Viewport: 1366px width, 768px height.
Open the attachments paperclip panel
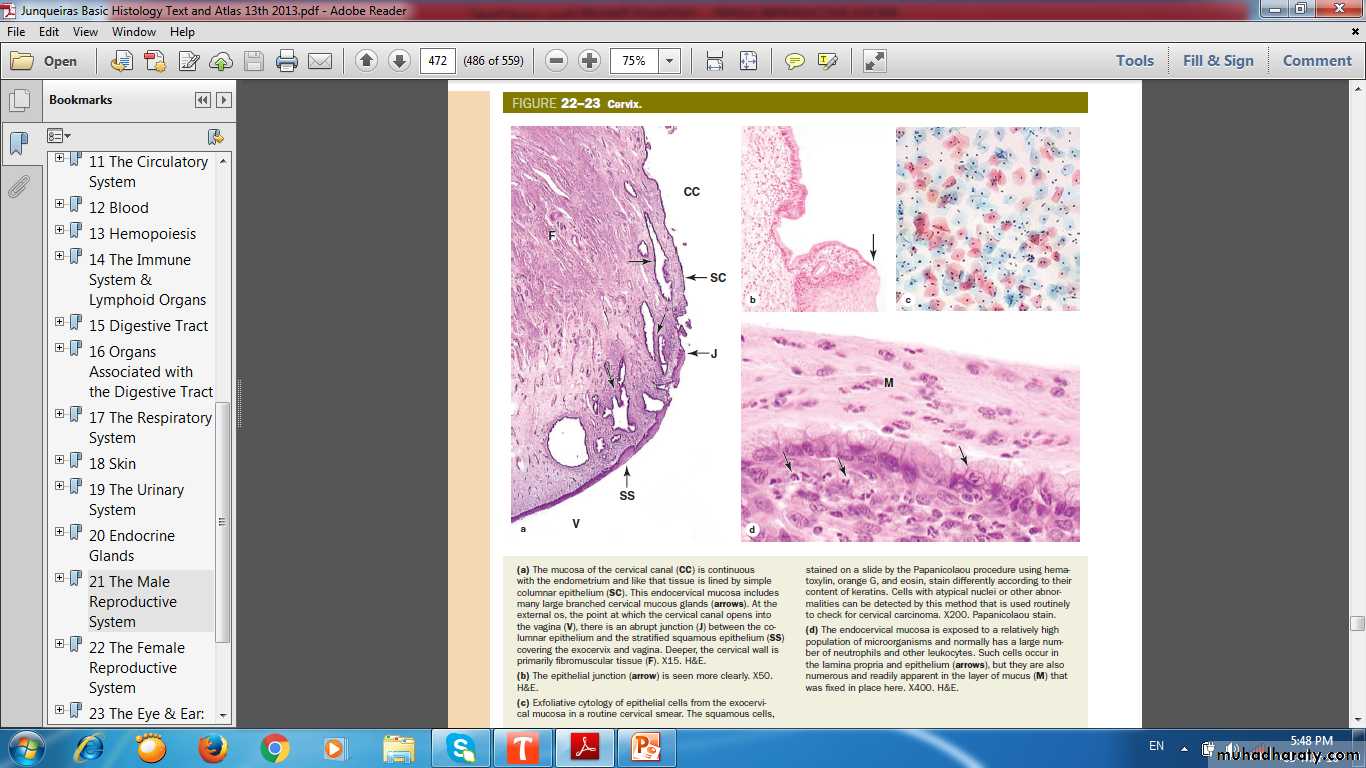tap(18, 187)
